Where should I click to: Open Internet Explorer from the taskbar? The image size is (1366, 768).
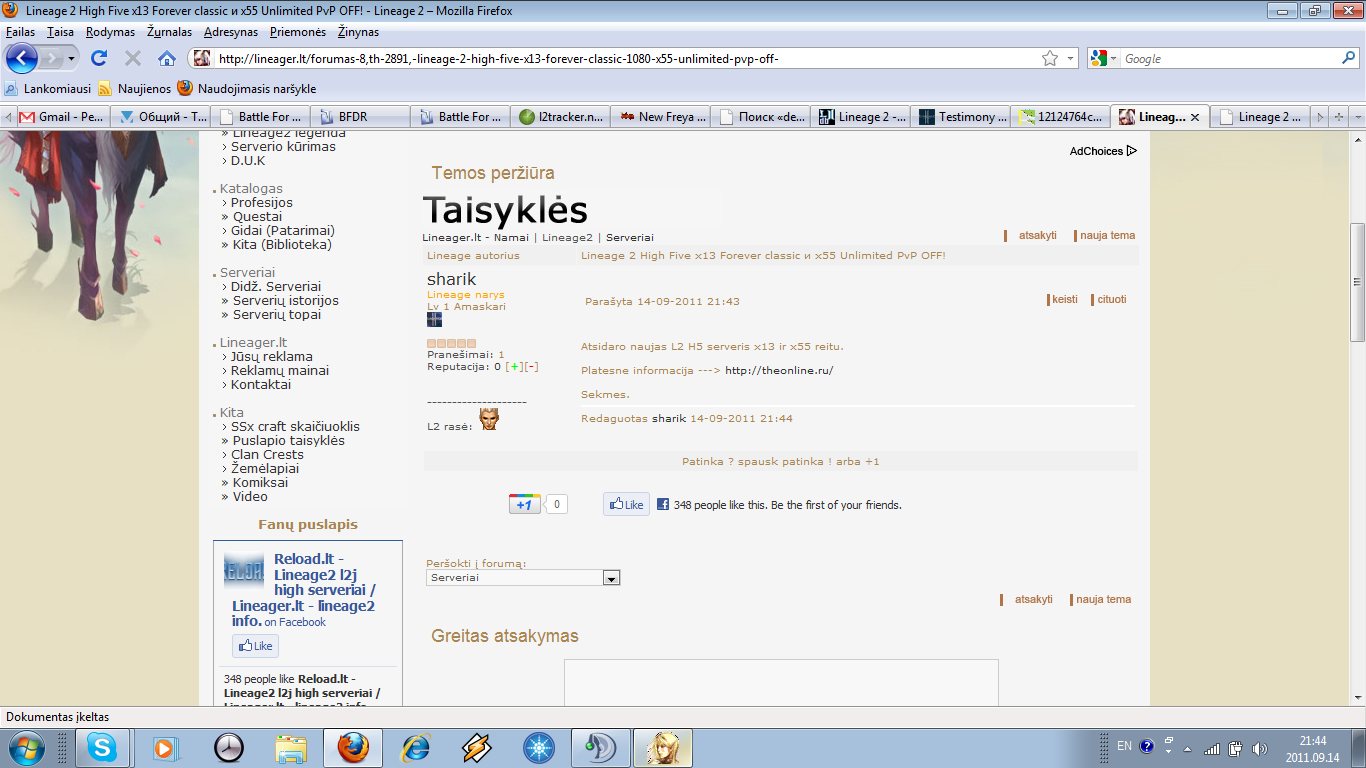click(415, 747)
